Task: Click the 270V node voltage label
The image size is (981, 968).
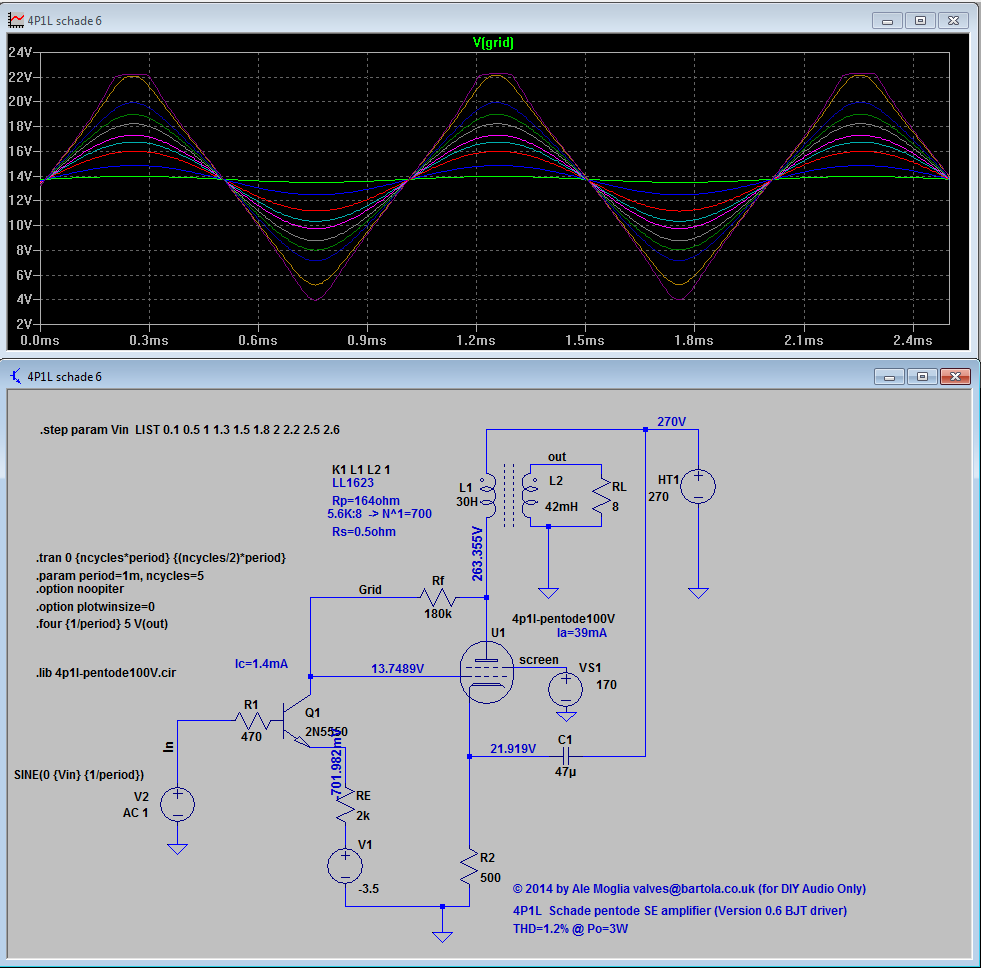Action: pyautogui.click(x=671, y=422)
